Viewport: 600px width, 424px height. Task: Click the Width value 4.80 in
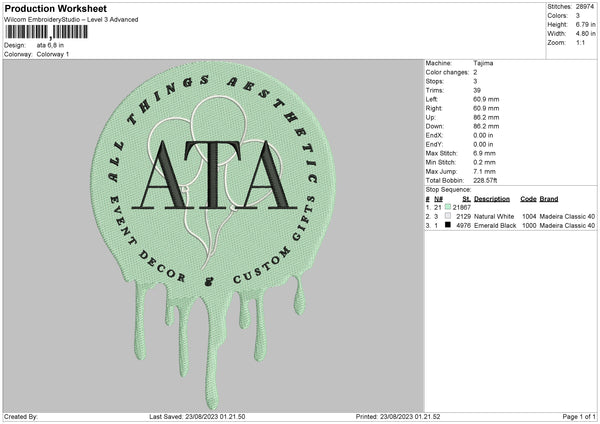586,34
